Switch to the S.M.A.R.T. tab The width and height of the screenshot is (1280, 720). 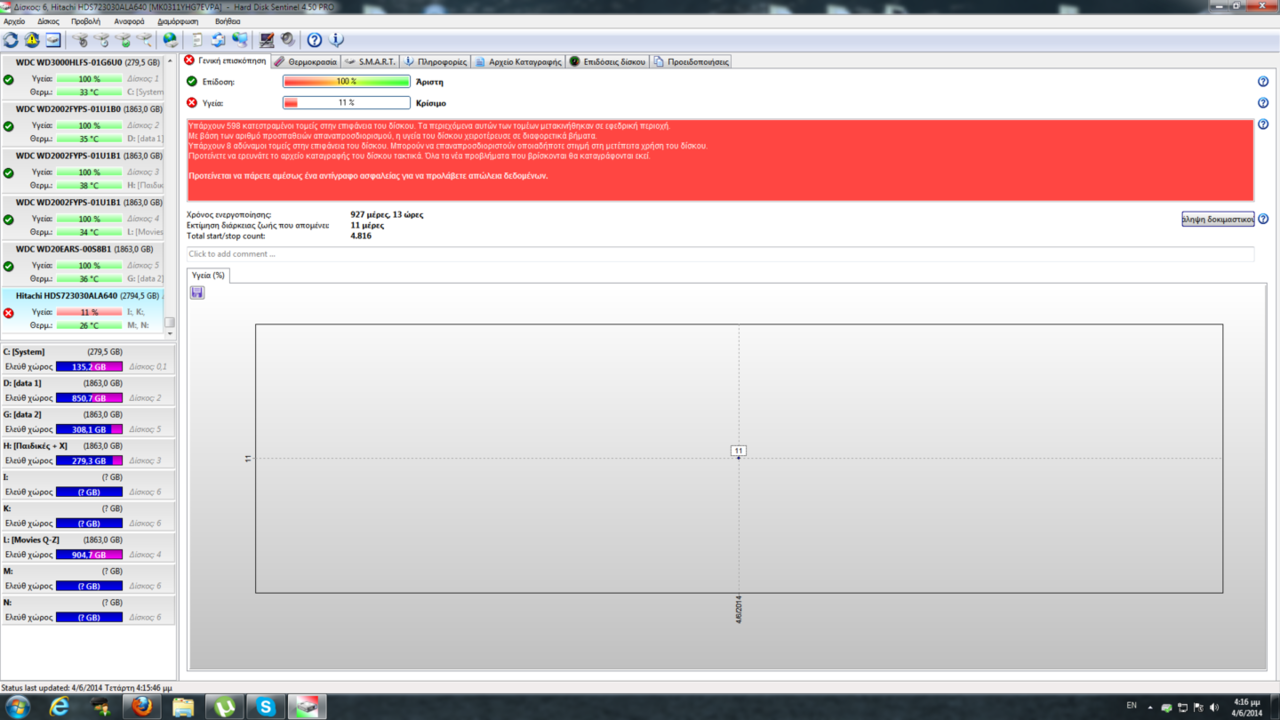[370, 62]
